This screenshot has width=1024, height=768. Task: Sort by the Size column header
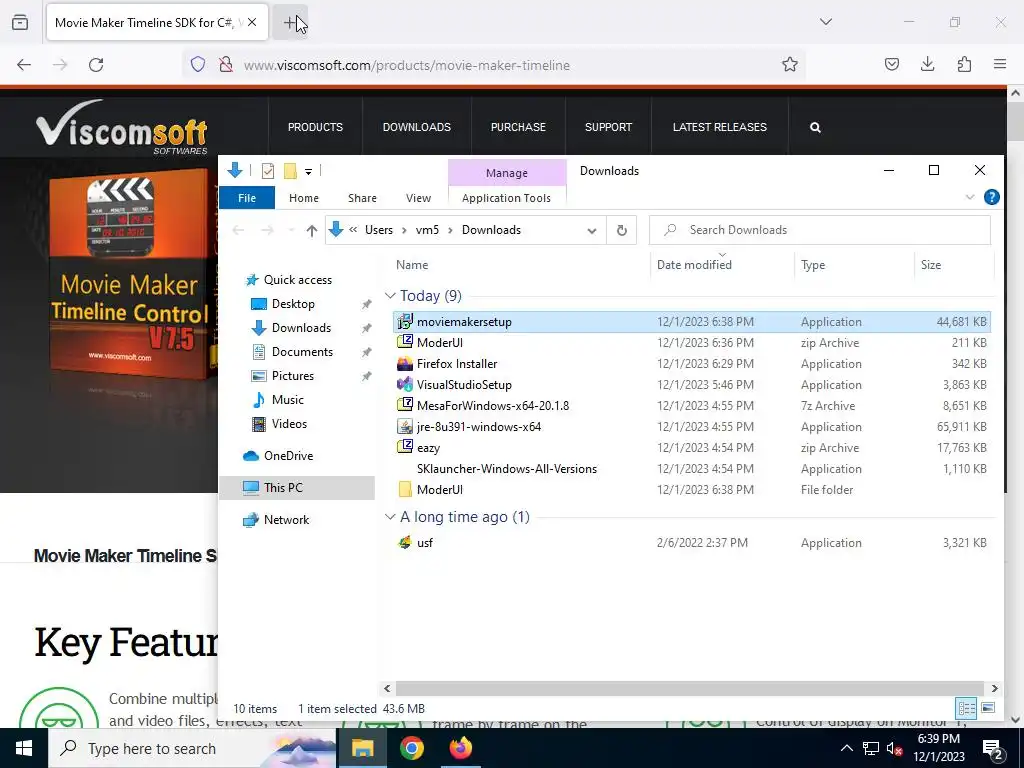click(931, 265)
